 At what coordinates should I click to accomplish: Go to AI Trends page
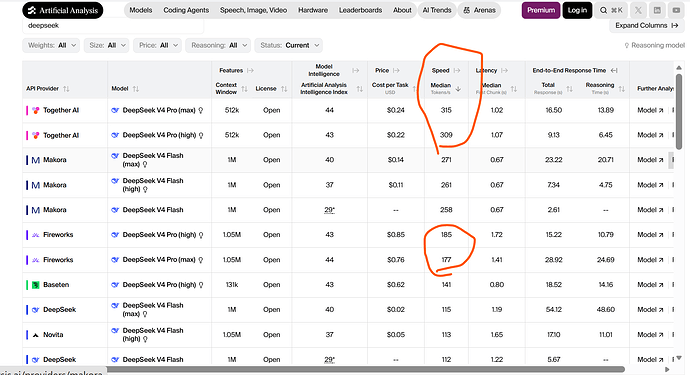point(437,10)
